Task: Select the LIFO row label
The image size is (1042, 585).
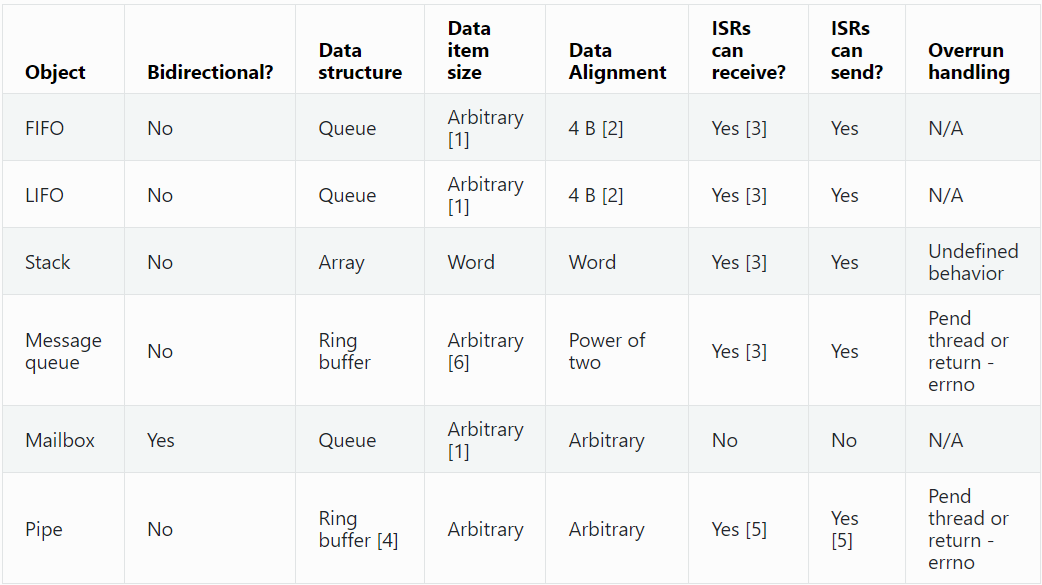Action: 44,195
